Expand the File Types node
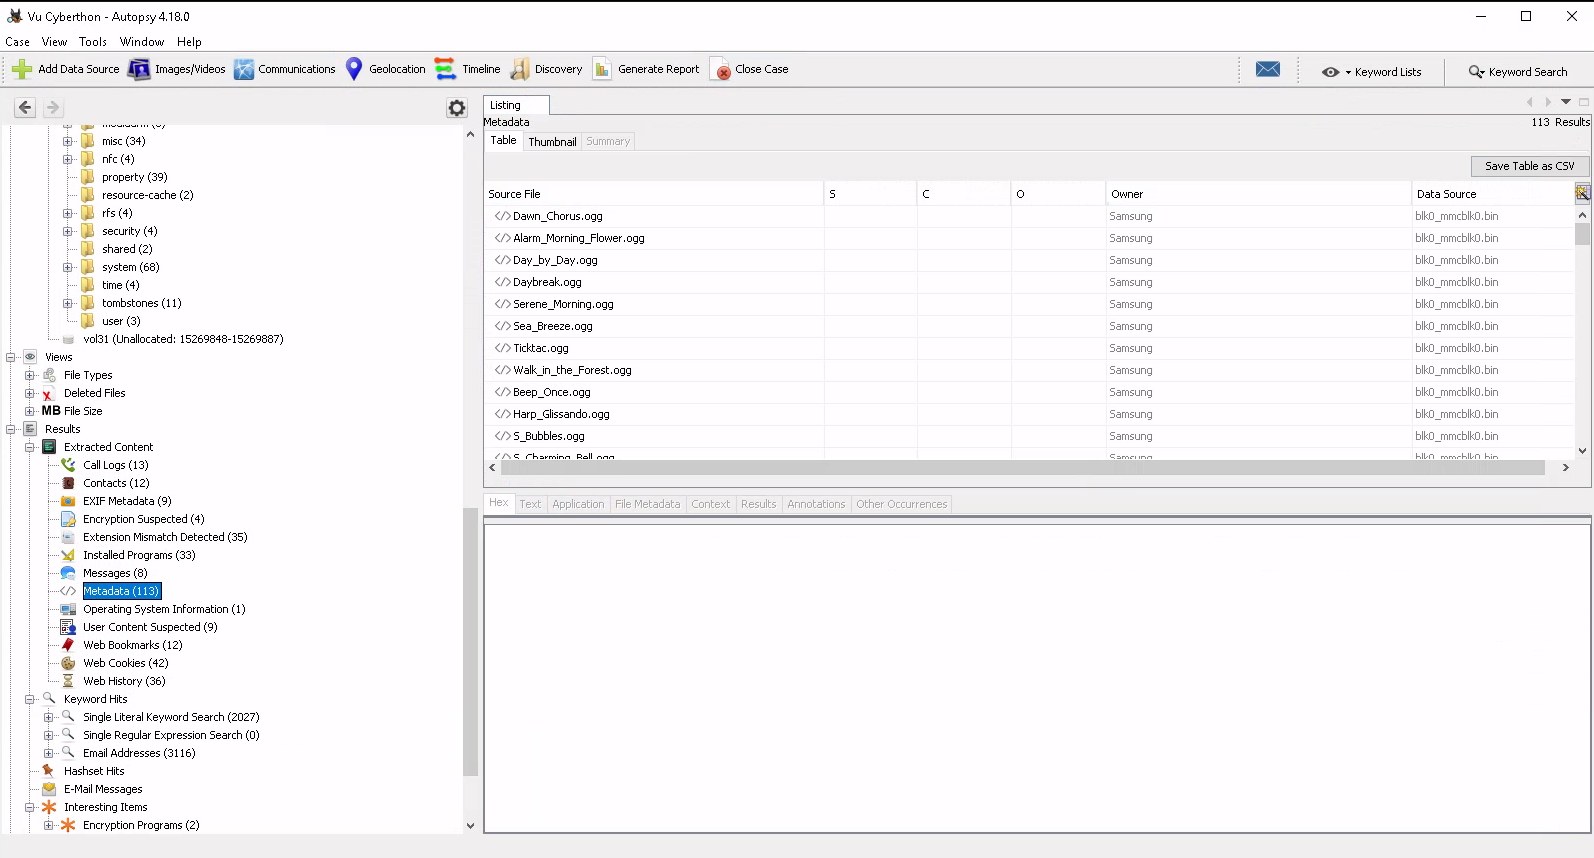 tap(30, 375)
